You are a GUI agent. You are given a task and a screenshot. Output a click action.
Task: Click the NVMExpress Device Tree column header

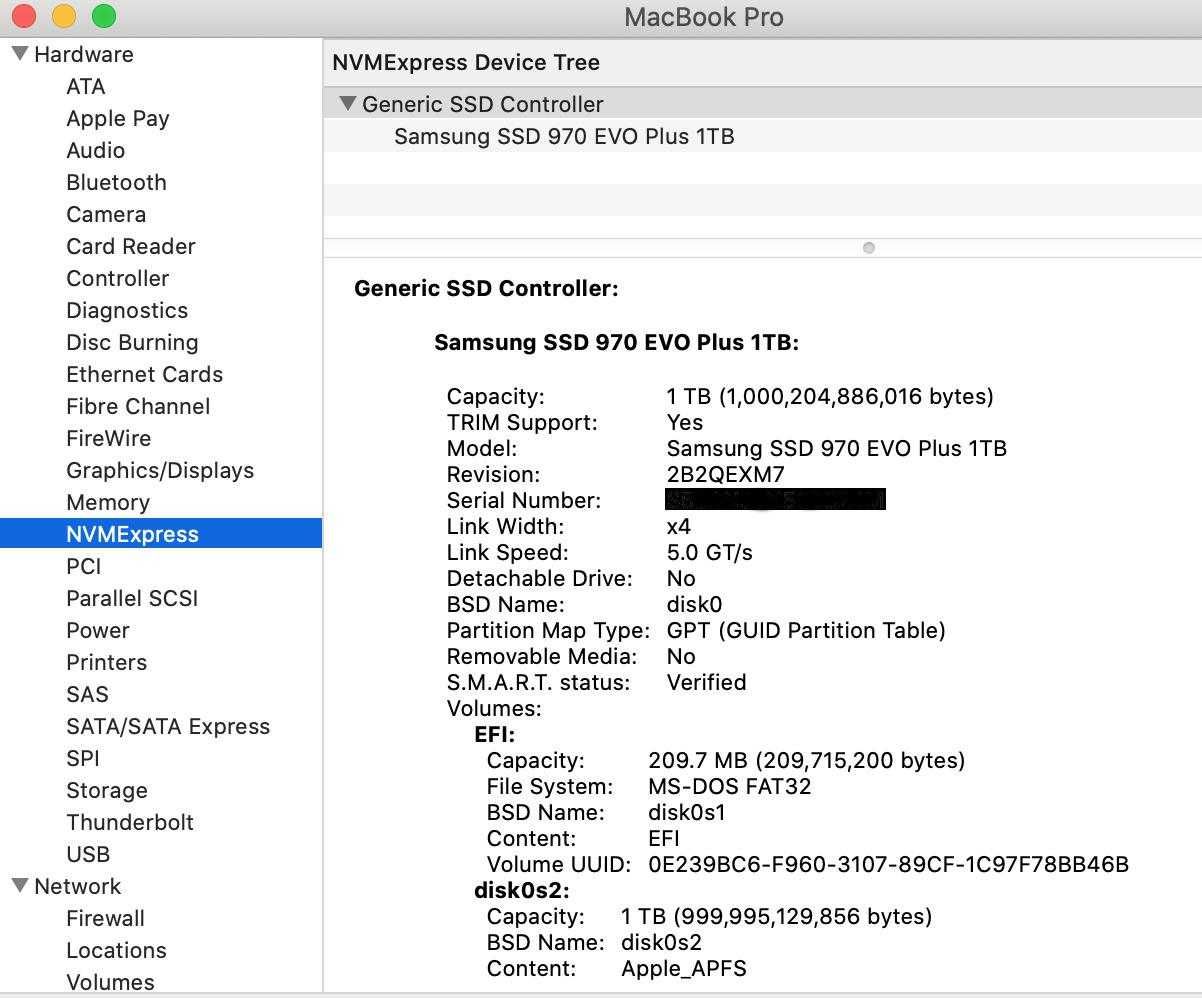coord(466,62)
